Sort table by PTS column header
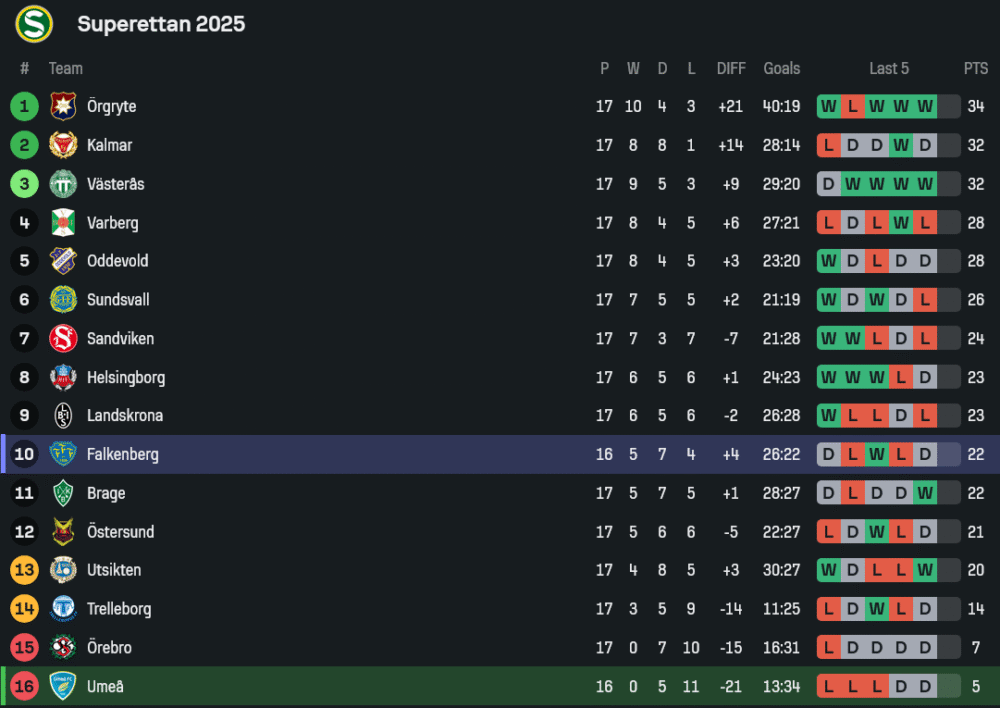The width and height of the screenshot is (1000, 708). pos(975,68)
